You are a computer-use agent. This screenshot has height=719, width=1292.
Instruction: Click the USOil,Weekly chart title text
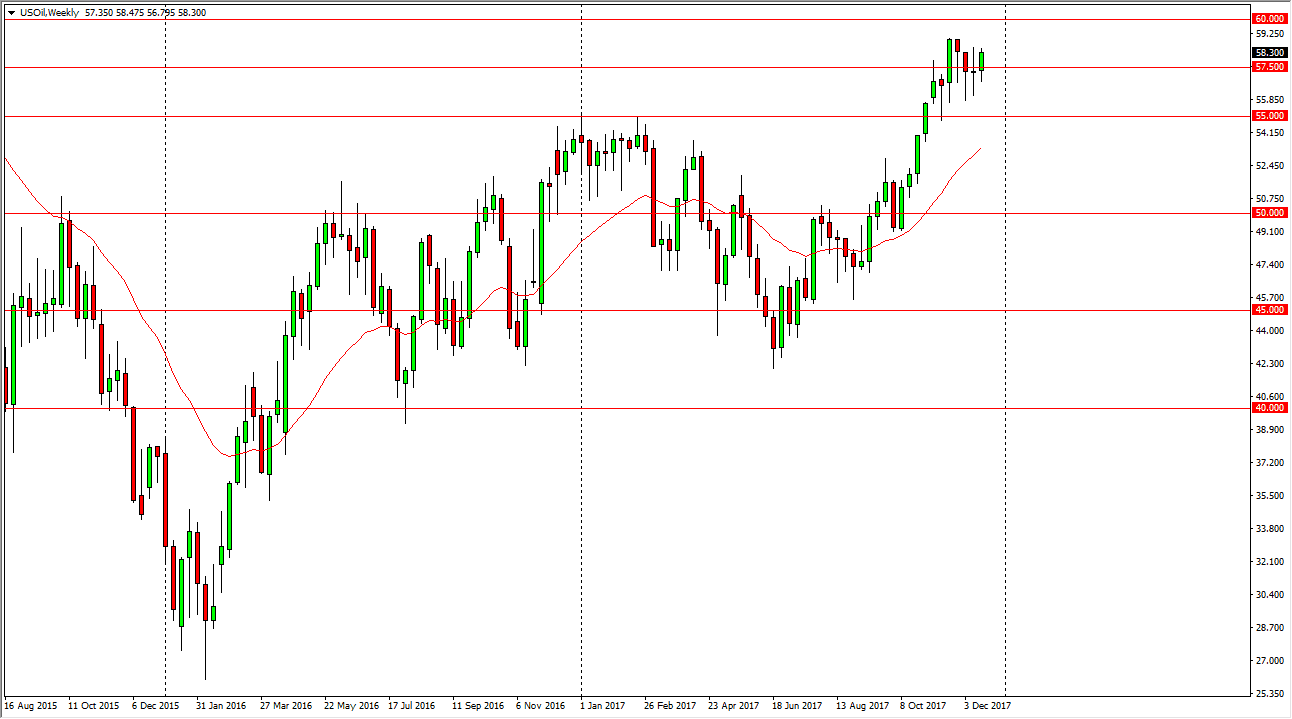pos(49,9)
